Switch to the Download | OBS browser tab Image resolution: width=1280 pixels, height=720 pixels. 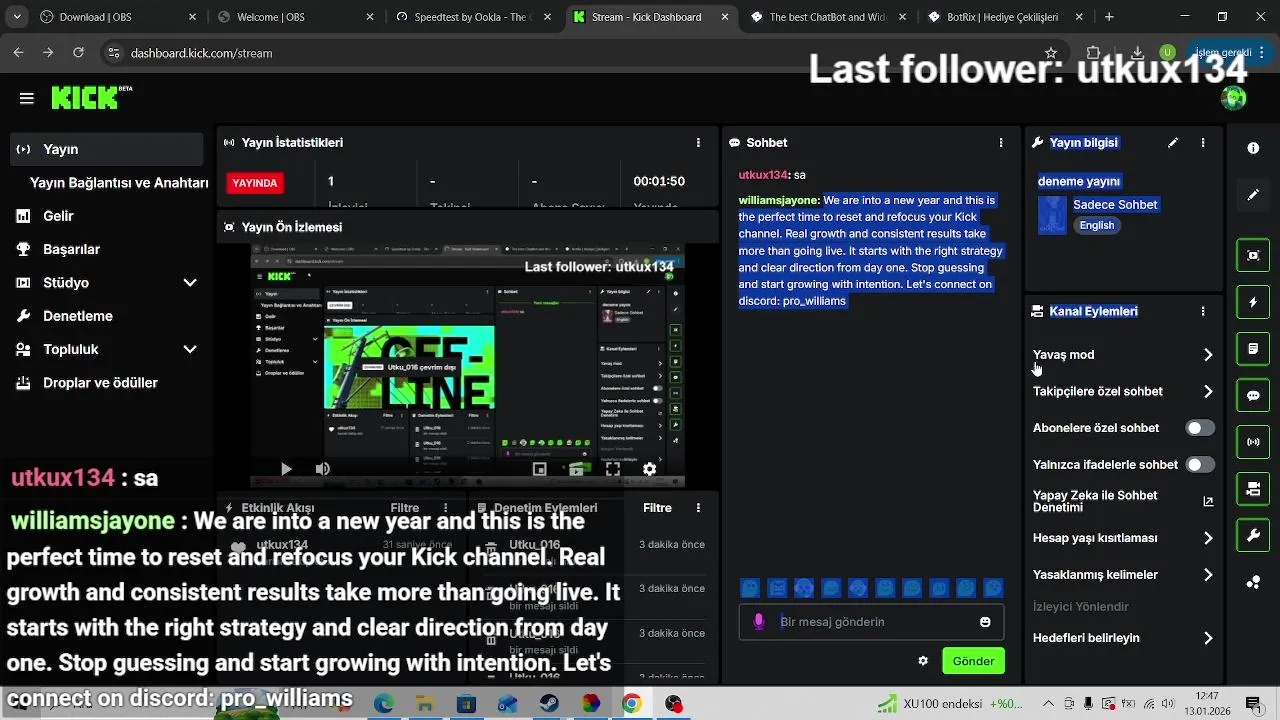tap(109, 17)
